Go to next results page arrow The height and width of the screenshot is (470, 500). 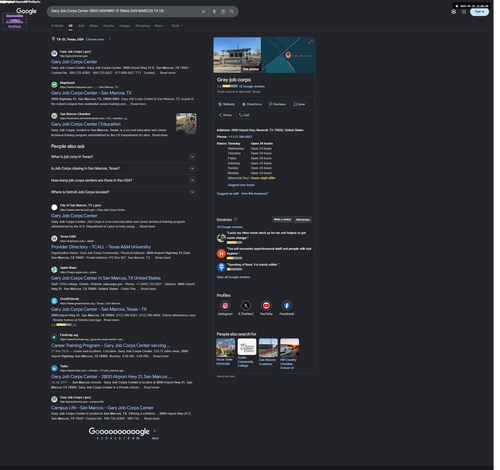155,431
